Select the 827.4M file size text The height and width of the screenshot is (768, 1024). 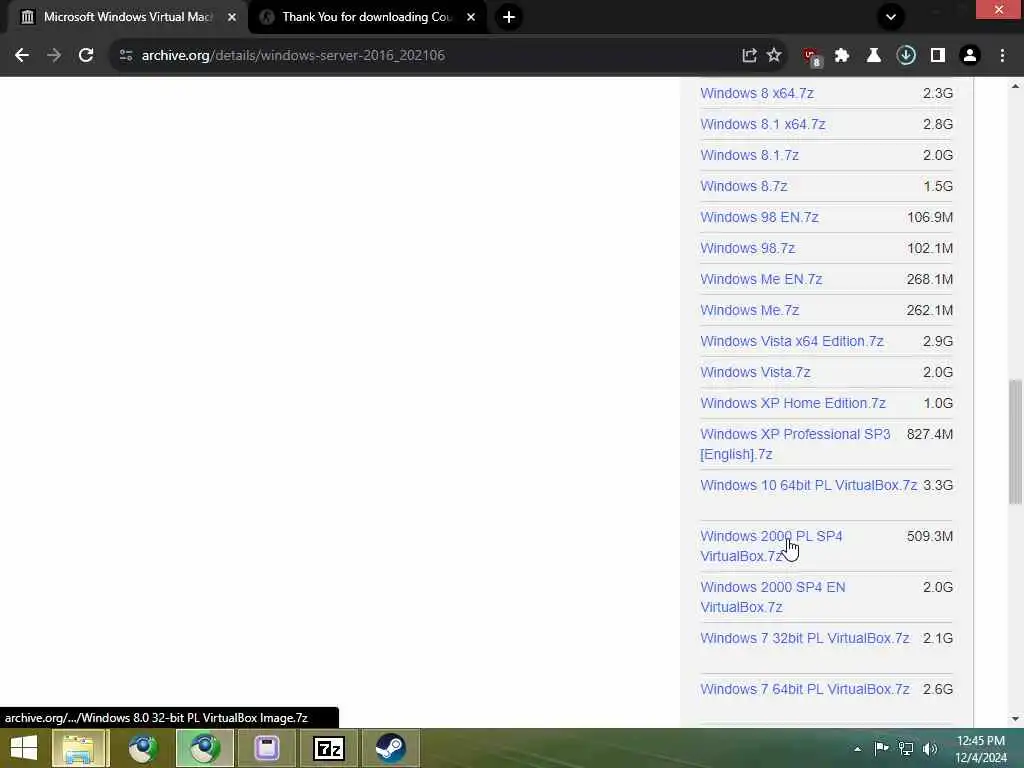pos(930,434)
